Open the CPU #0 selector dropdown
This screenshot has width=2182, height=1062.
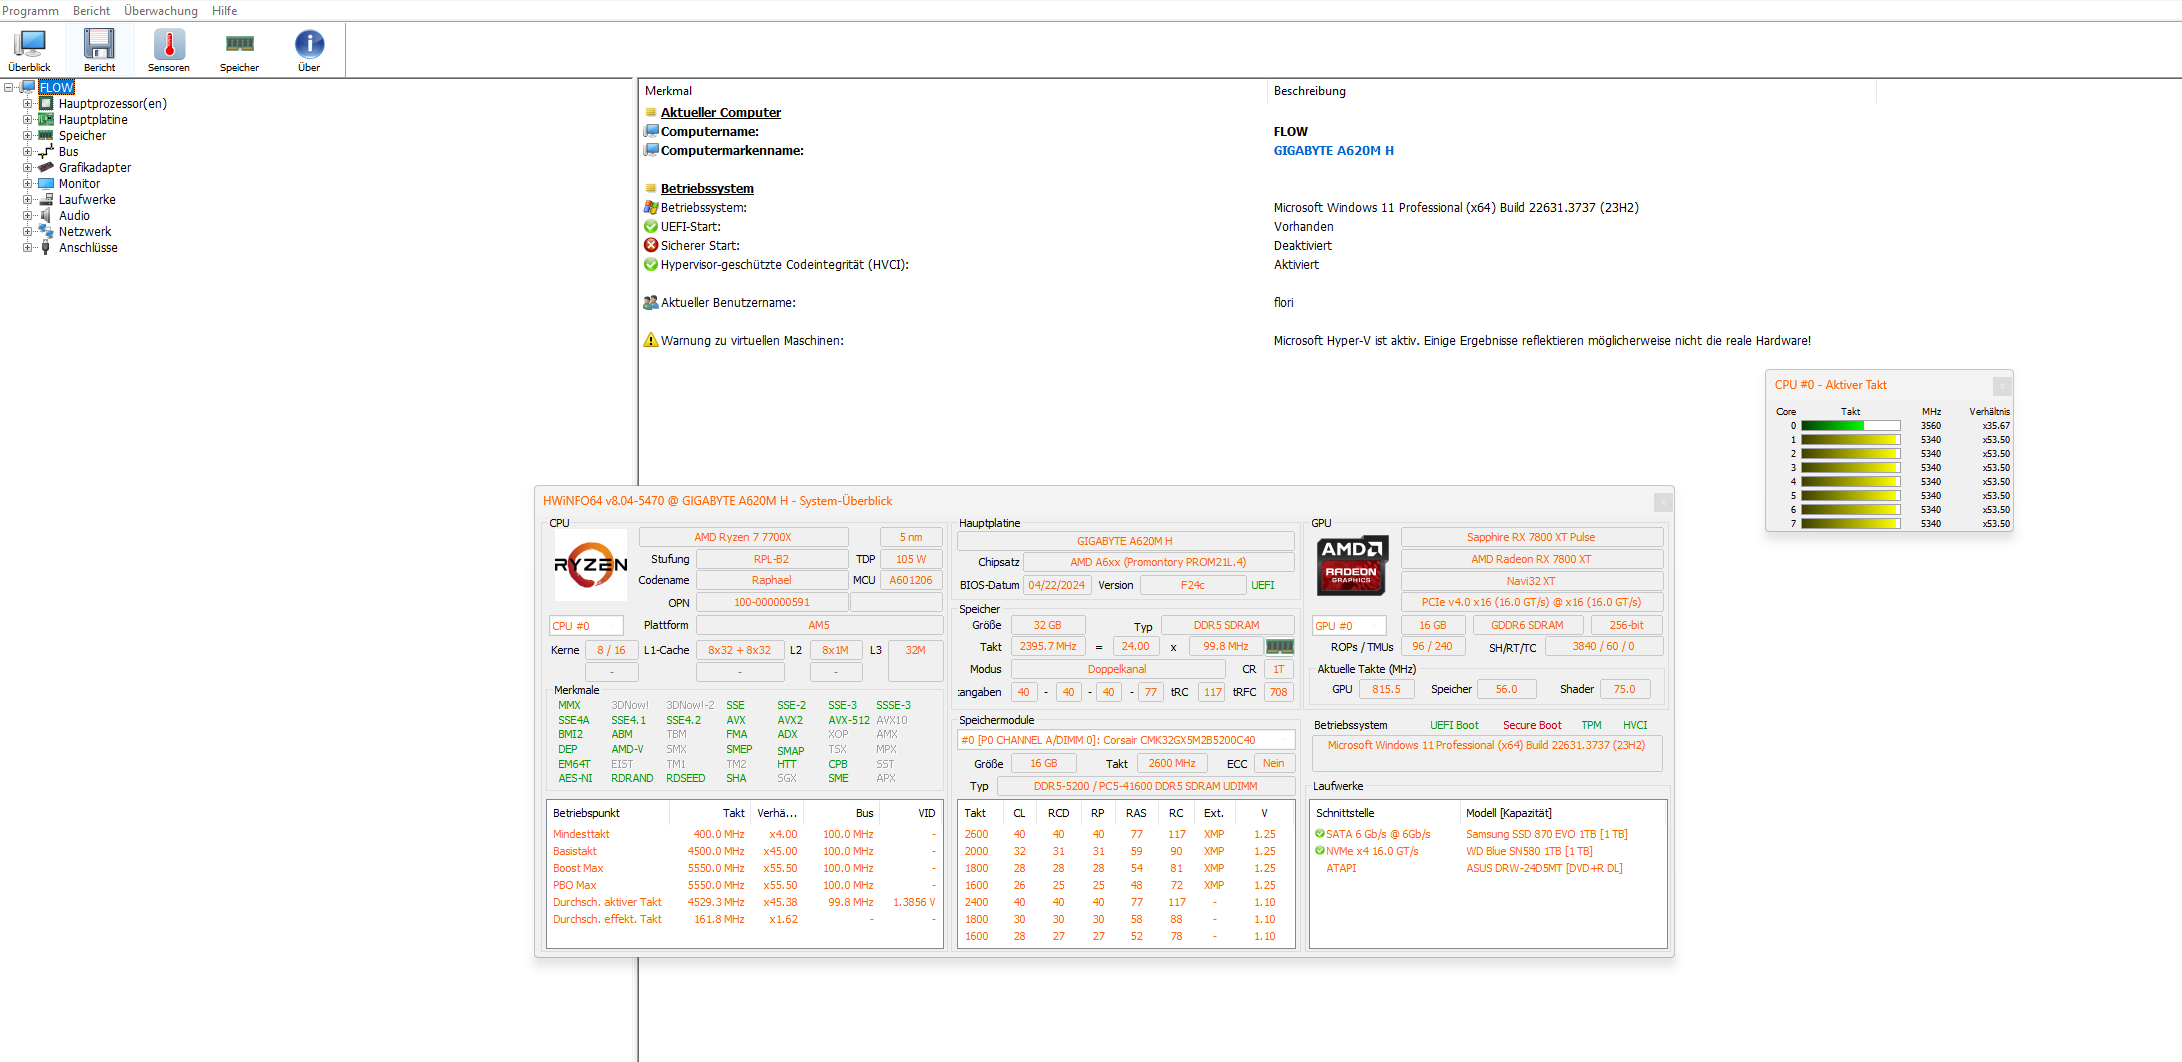586,626
